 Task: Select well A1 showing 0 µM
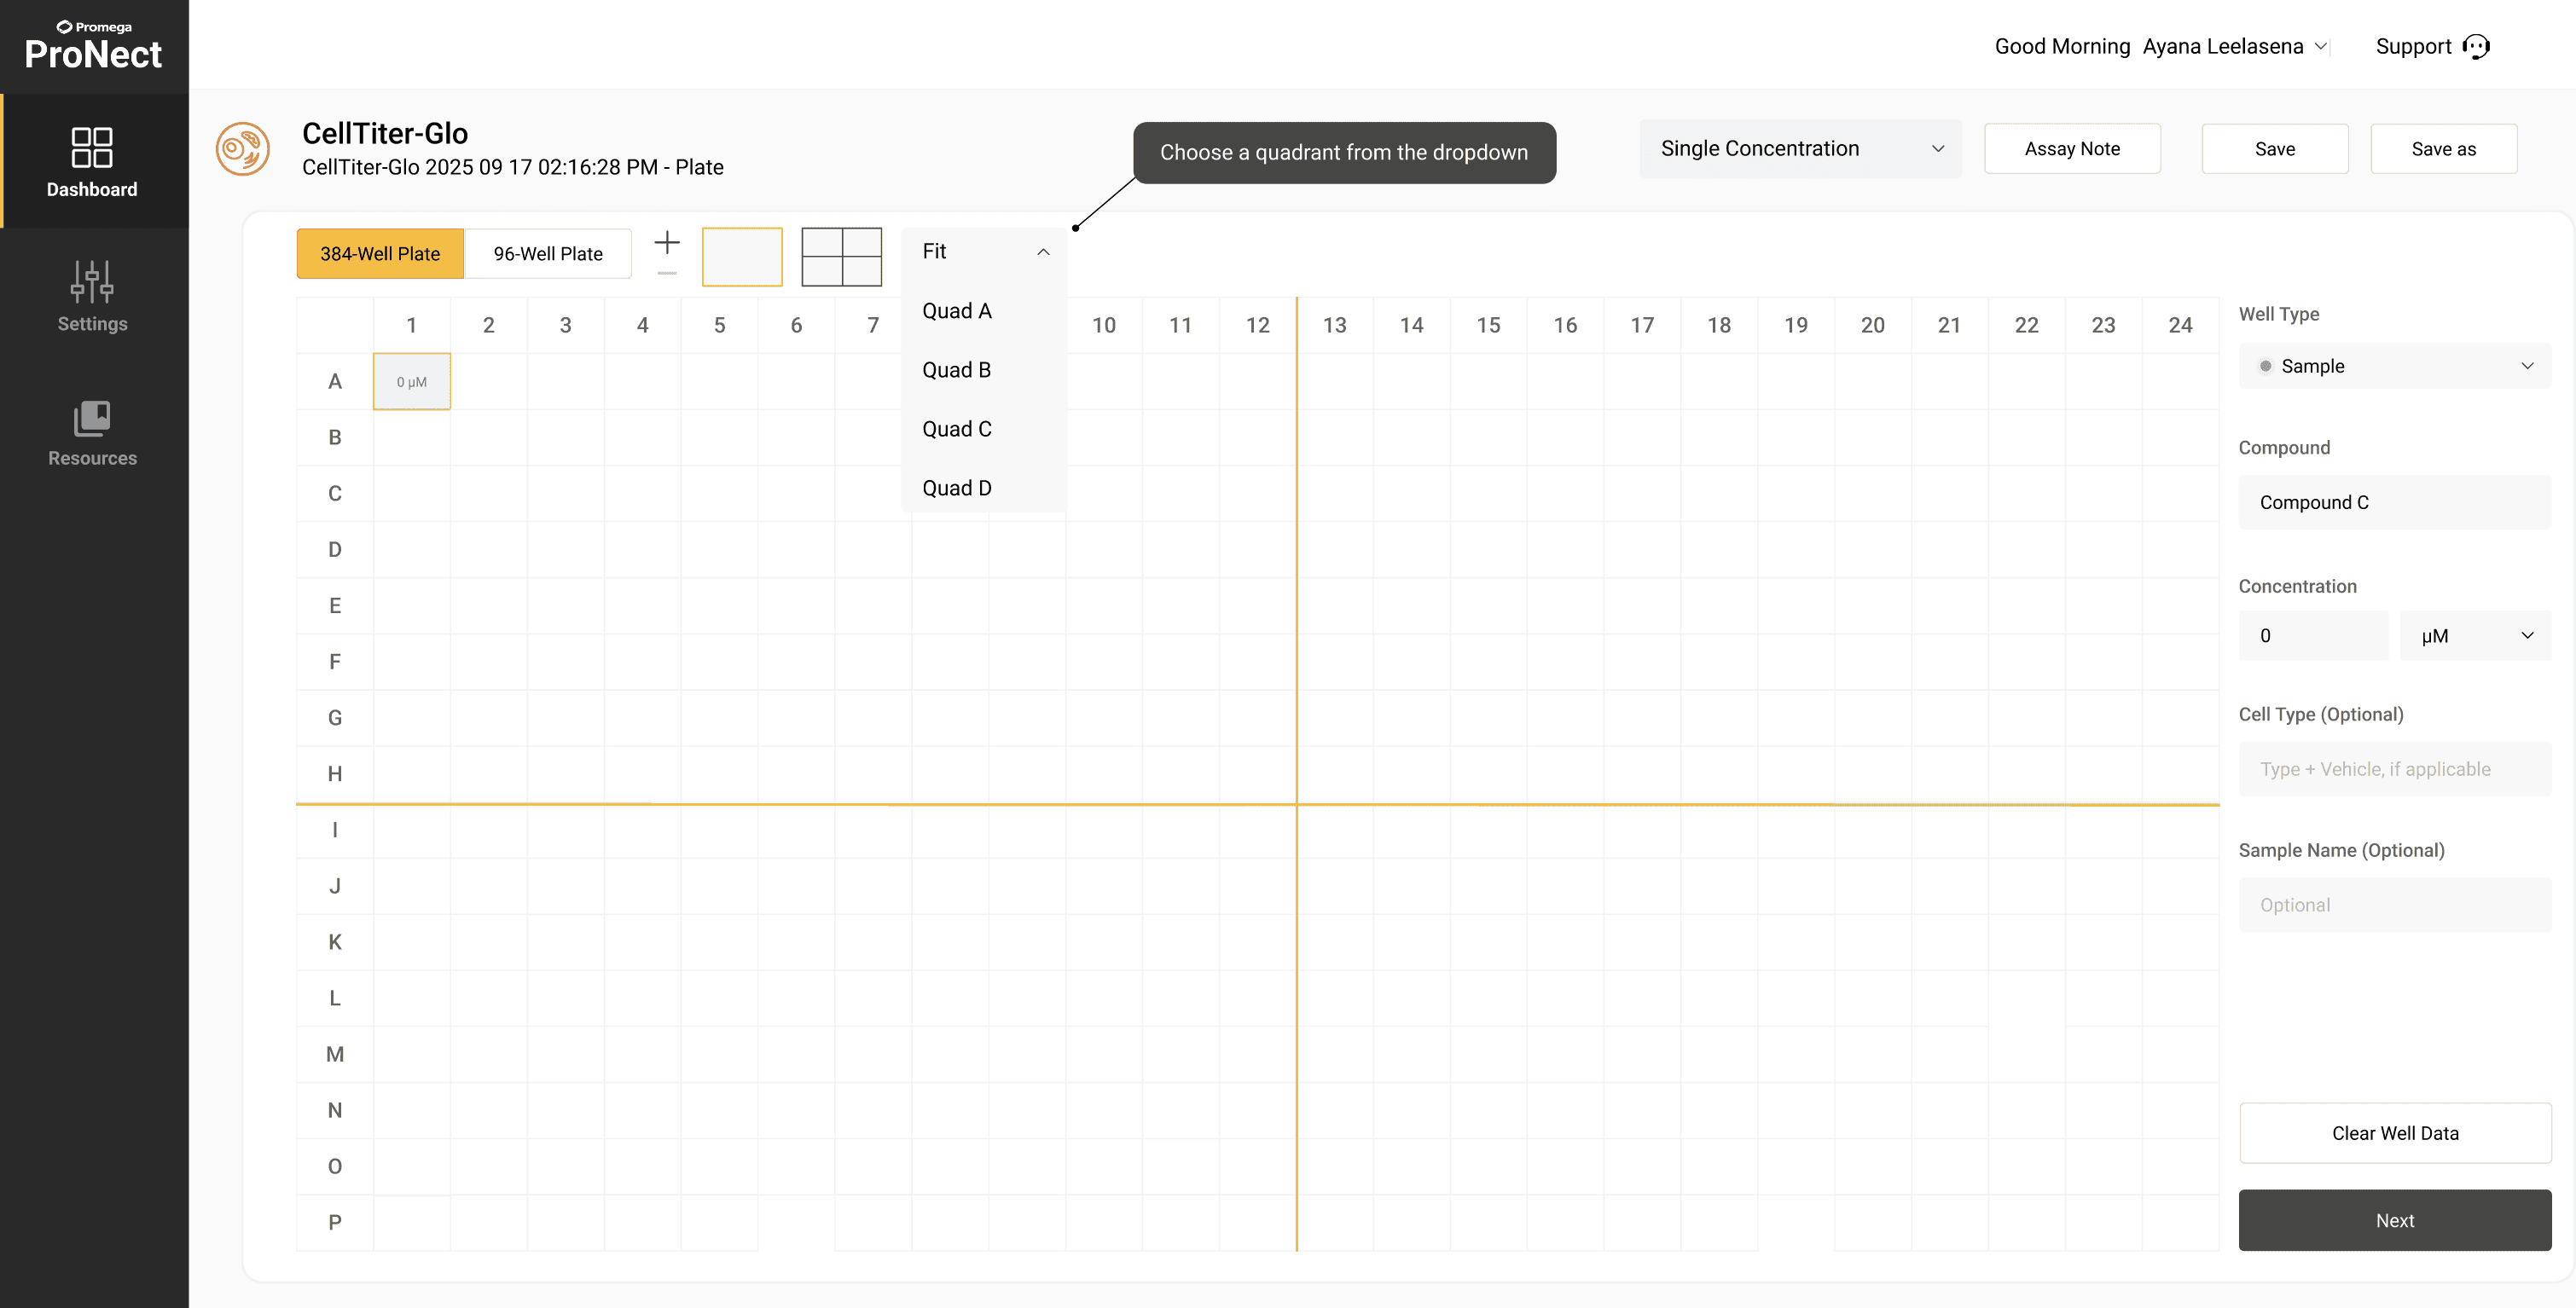pyautogui.click(x=412, y=381)
